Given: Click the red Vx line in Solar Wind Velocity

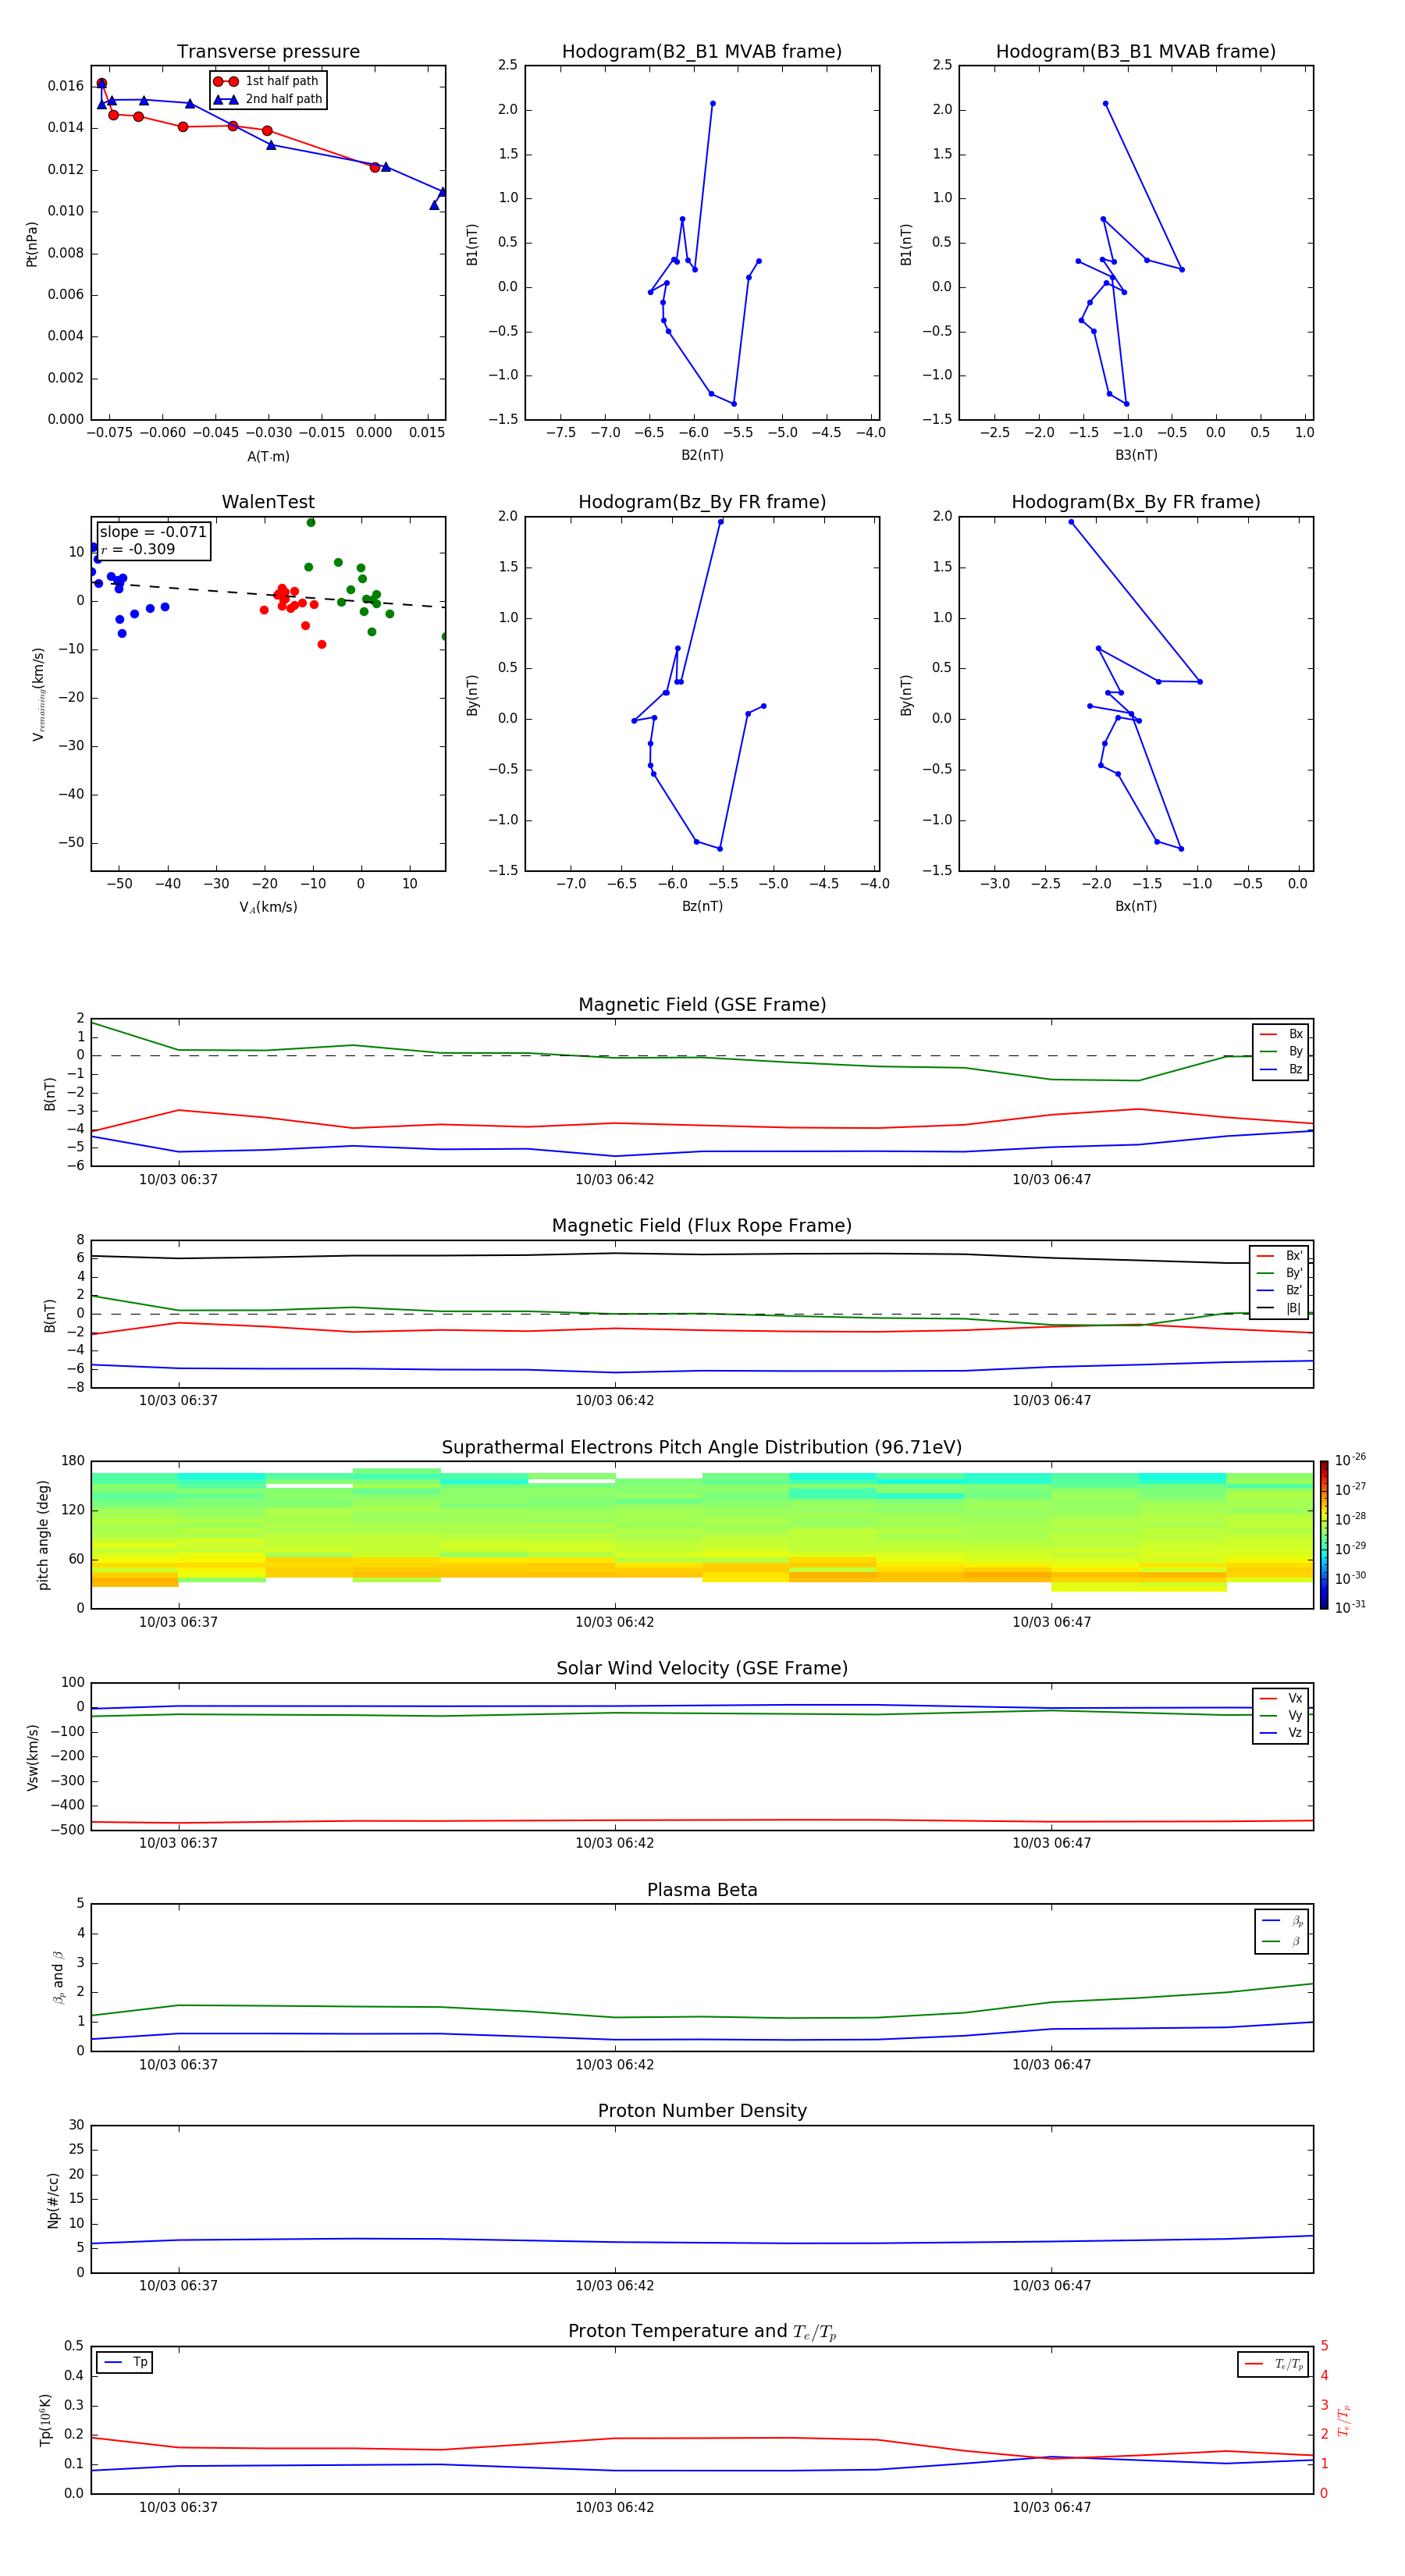Looking at the screenshot, I should pos(702,1820).
